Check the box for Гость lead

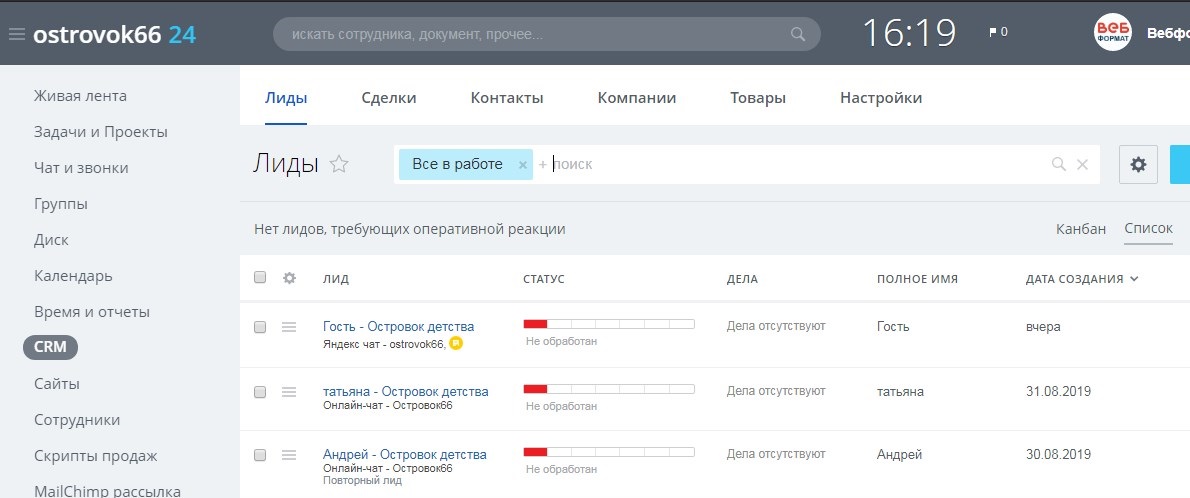click(260, 327)
